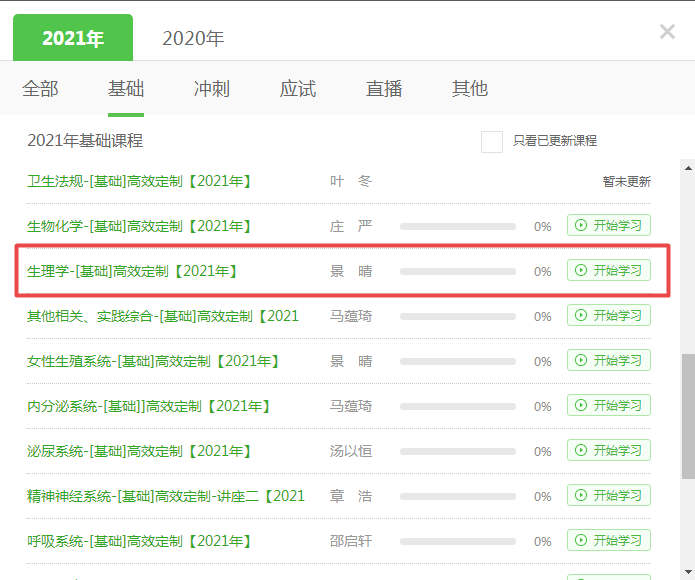Click play icon for 其他相关、实践综合 course
The image size is (695, 580).
click(581, 316)
